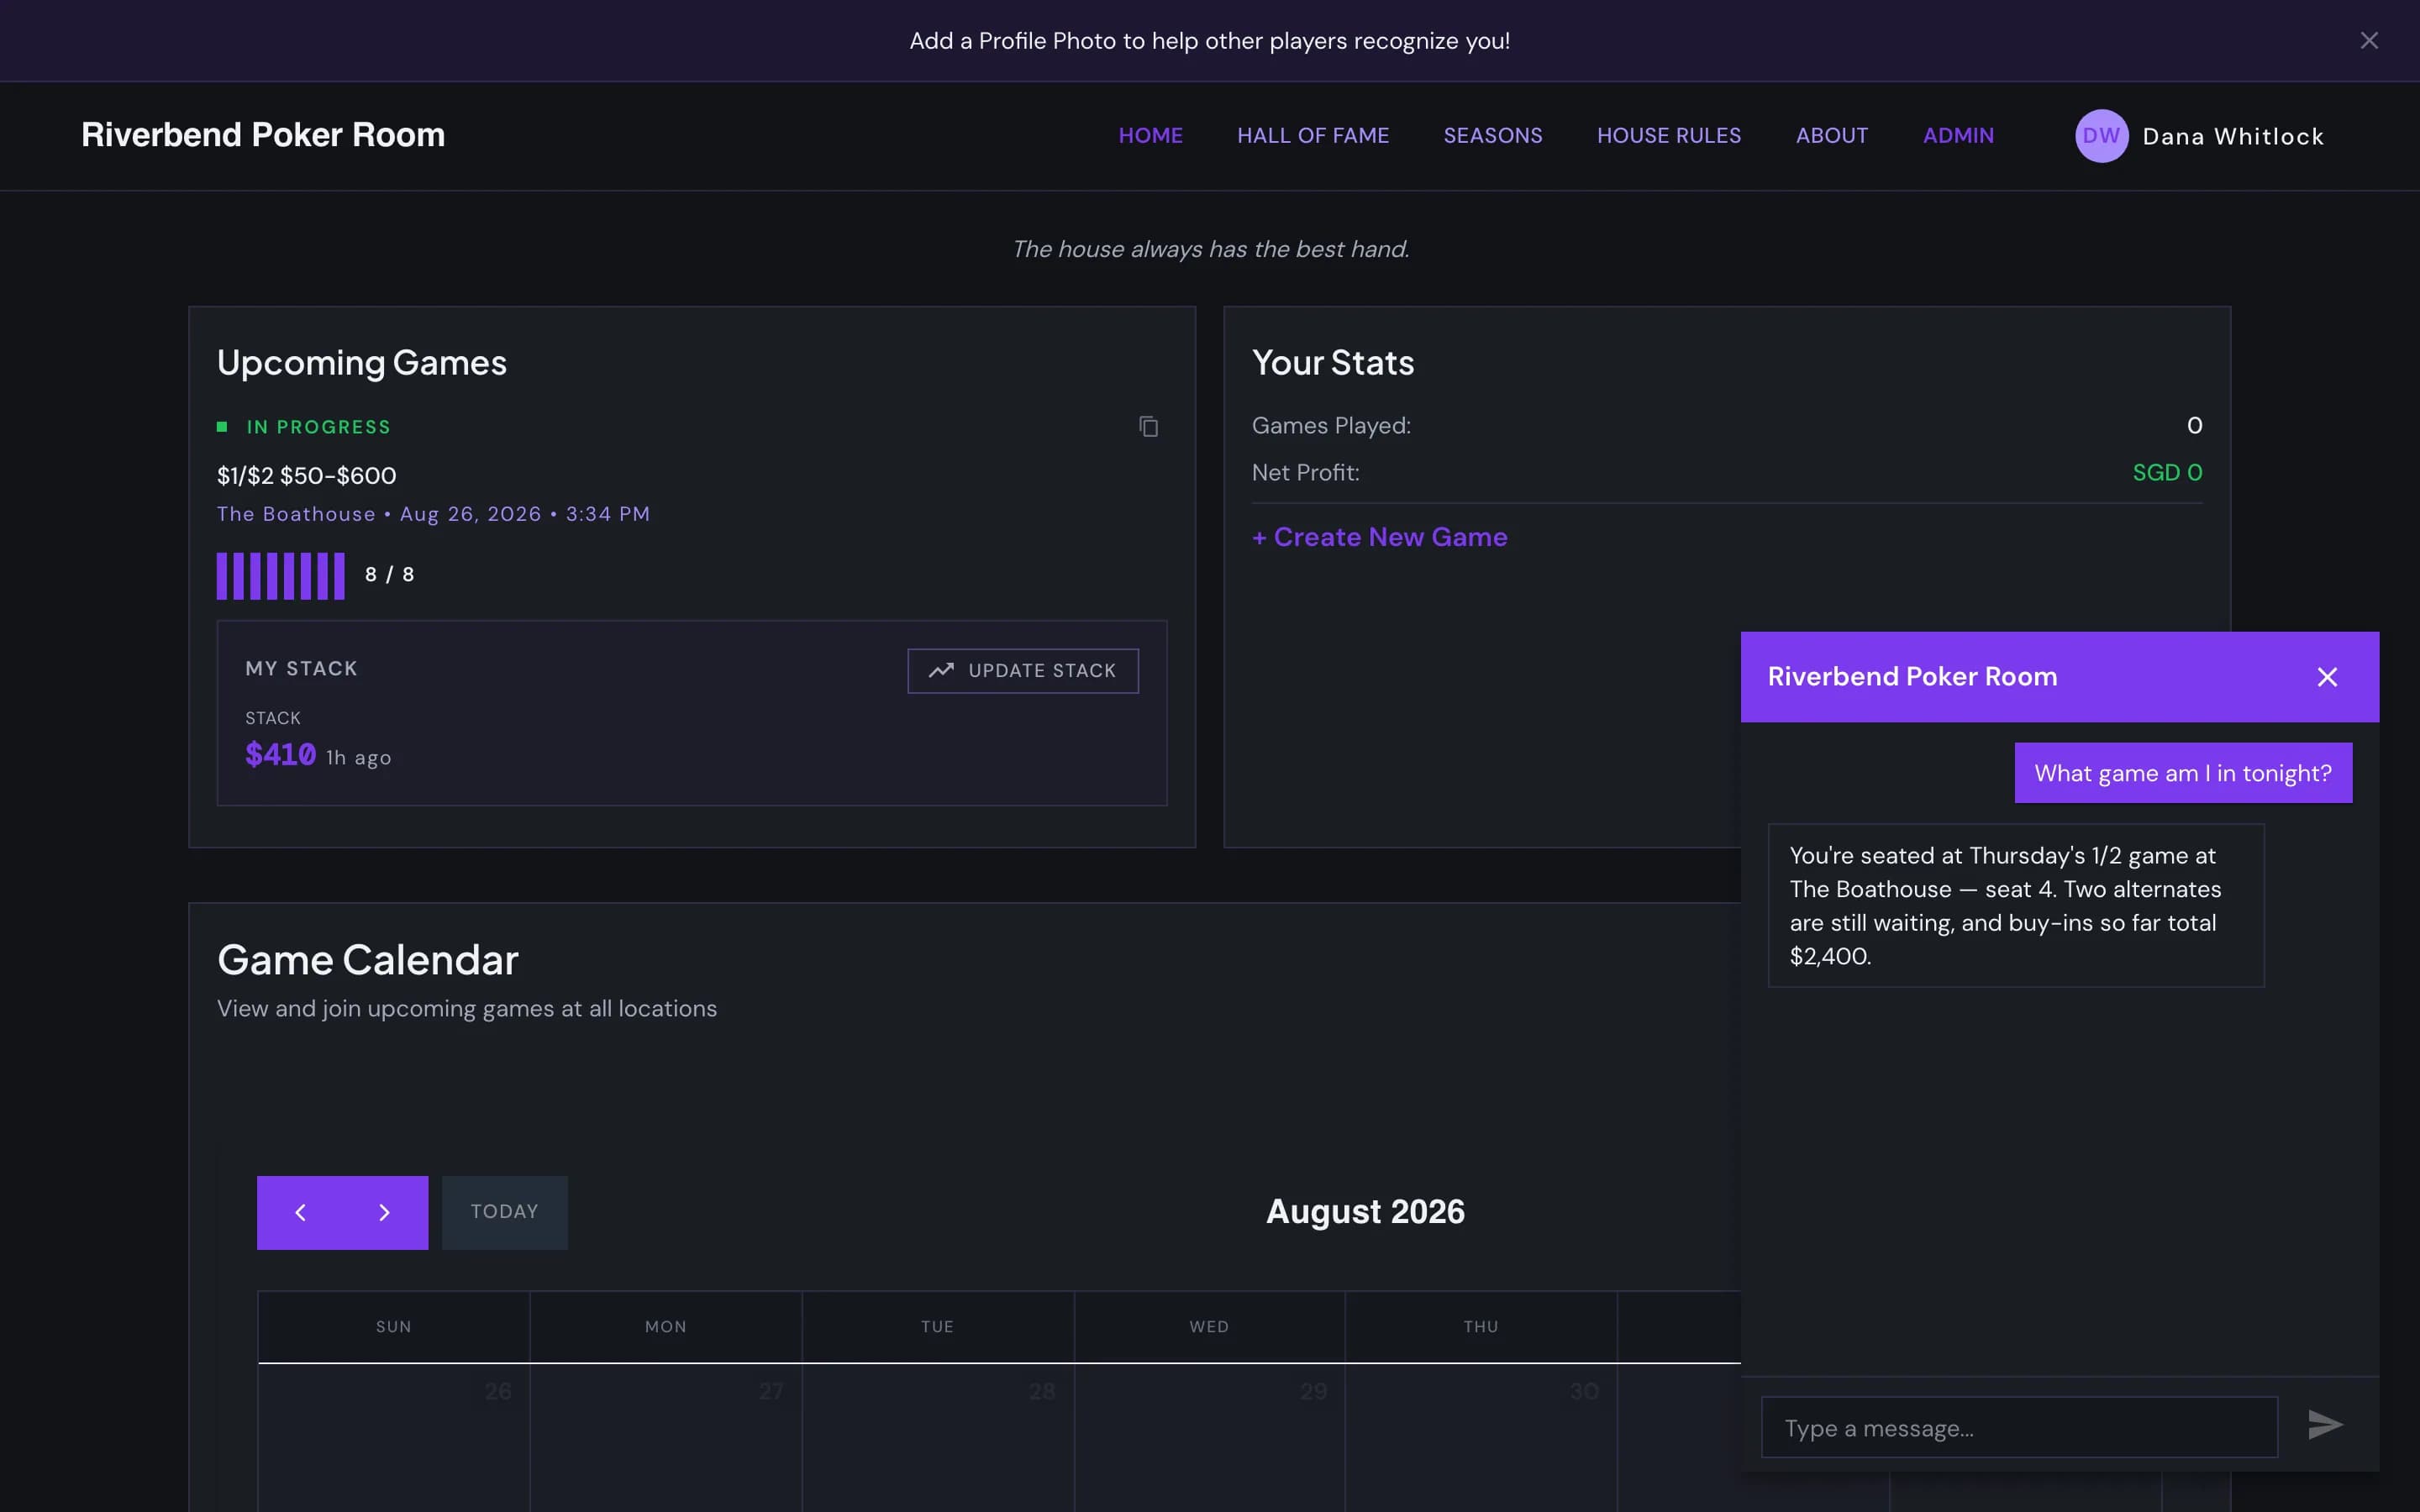Viewport: 2420px width, 1512px height.
Task: Click the MY STACK label
Action: pyautogui.click(x=301, y=668)
